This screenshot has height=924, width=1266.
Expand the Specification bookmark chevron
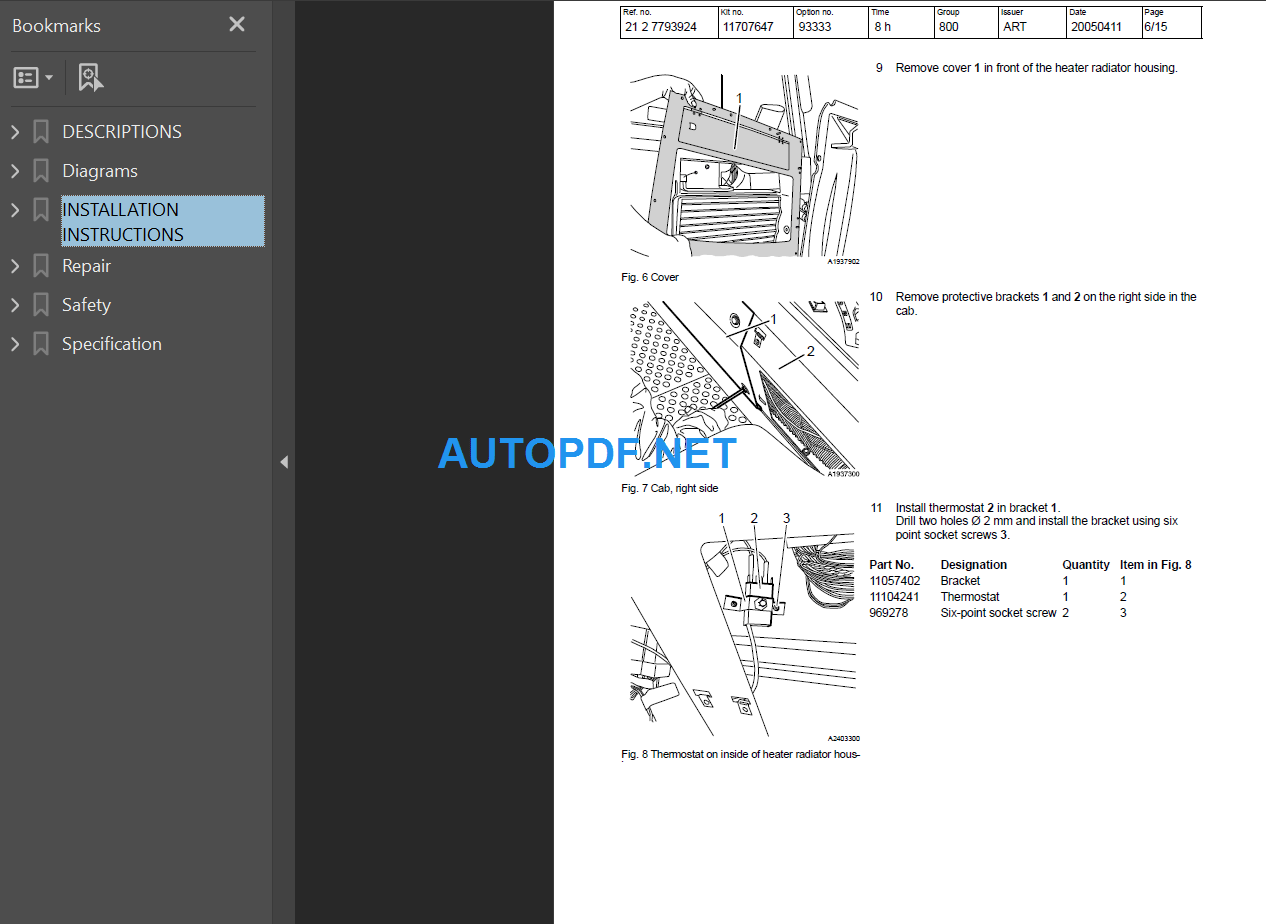click(15, 343)
